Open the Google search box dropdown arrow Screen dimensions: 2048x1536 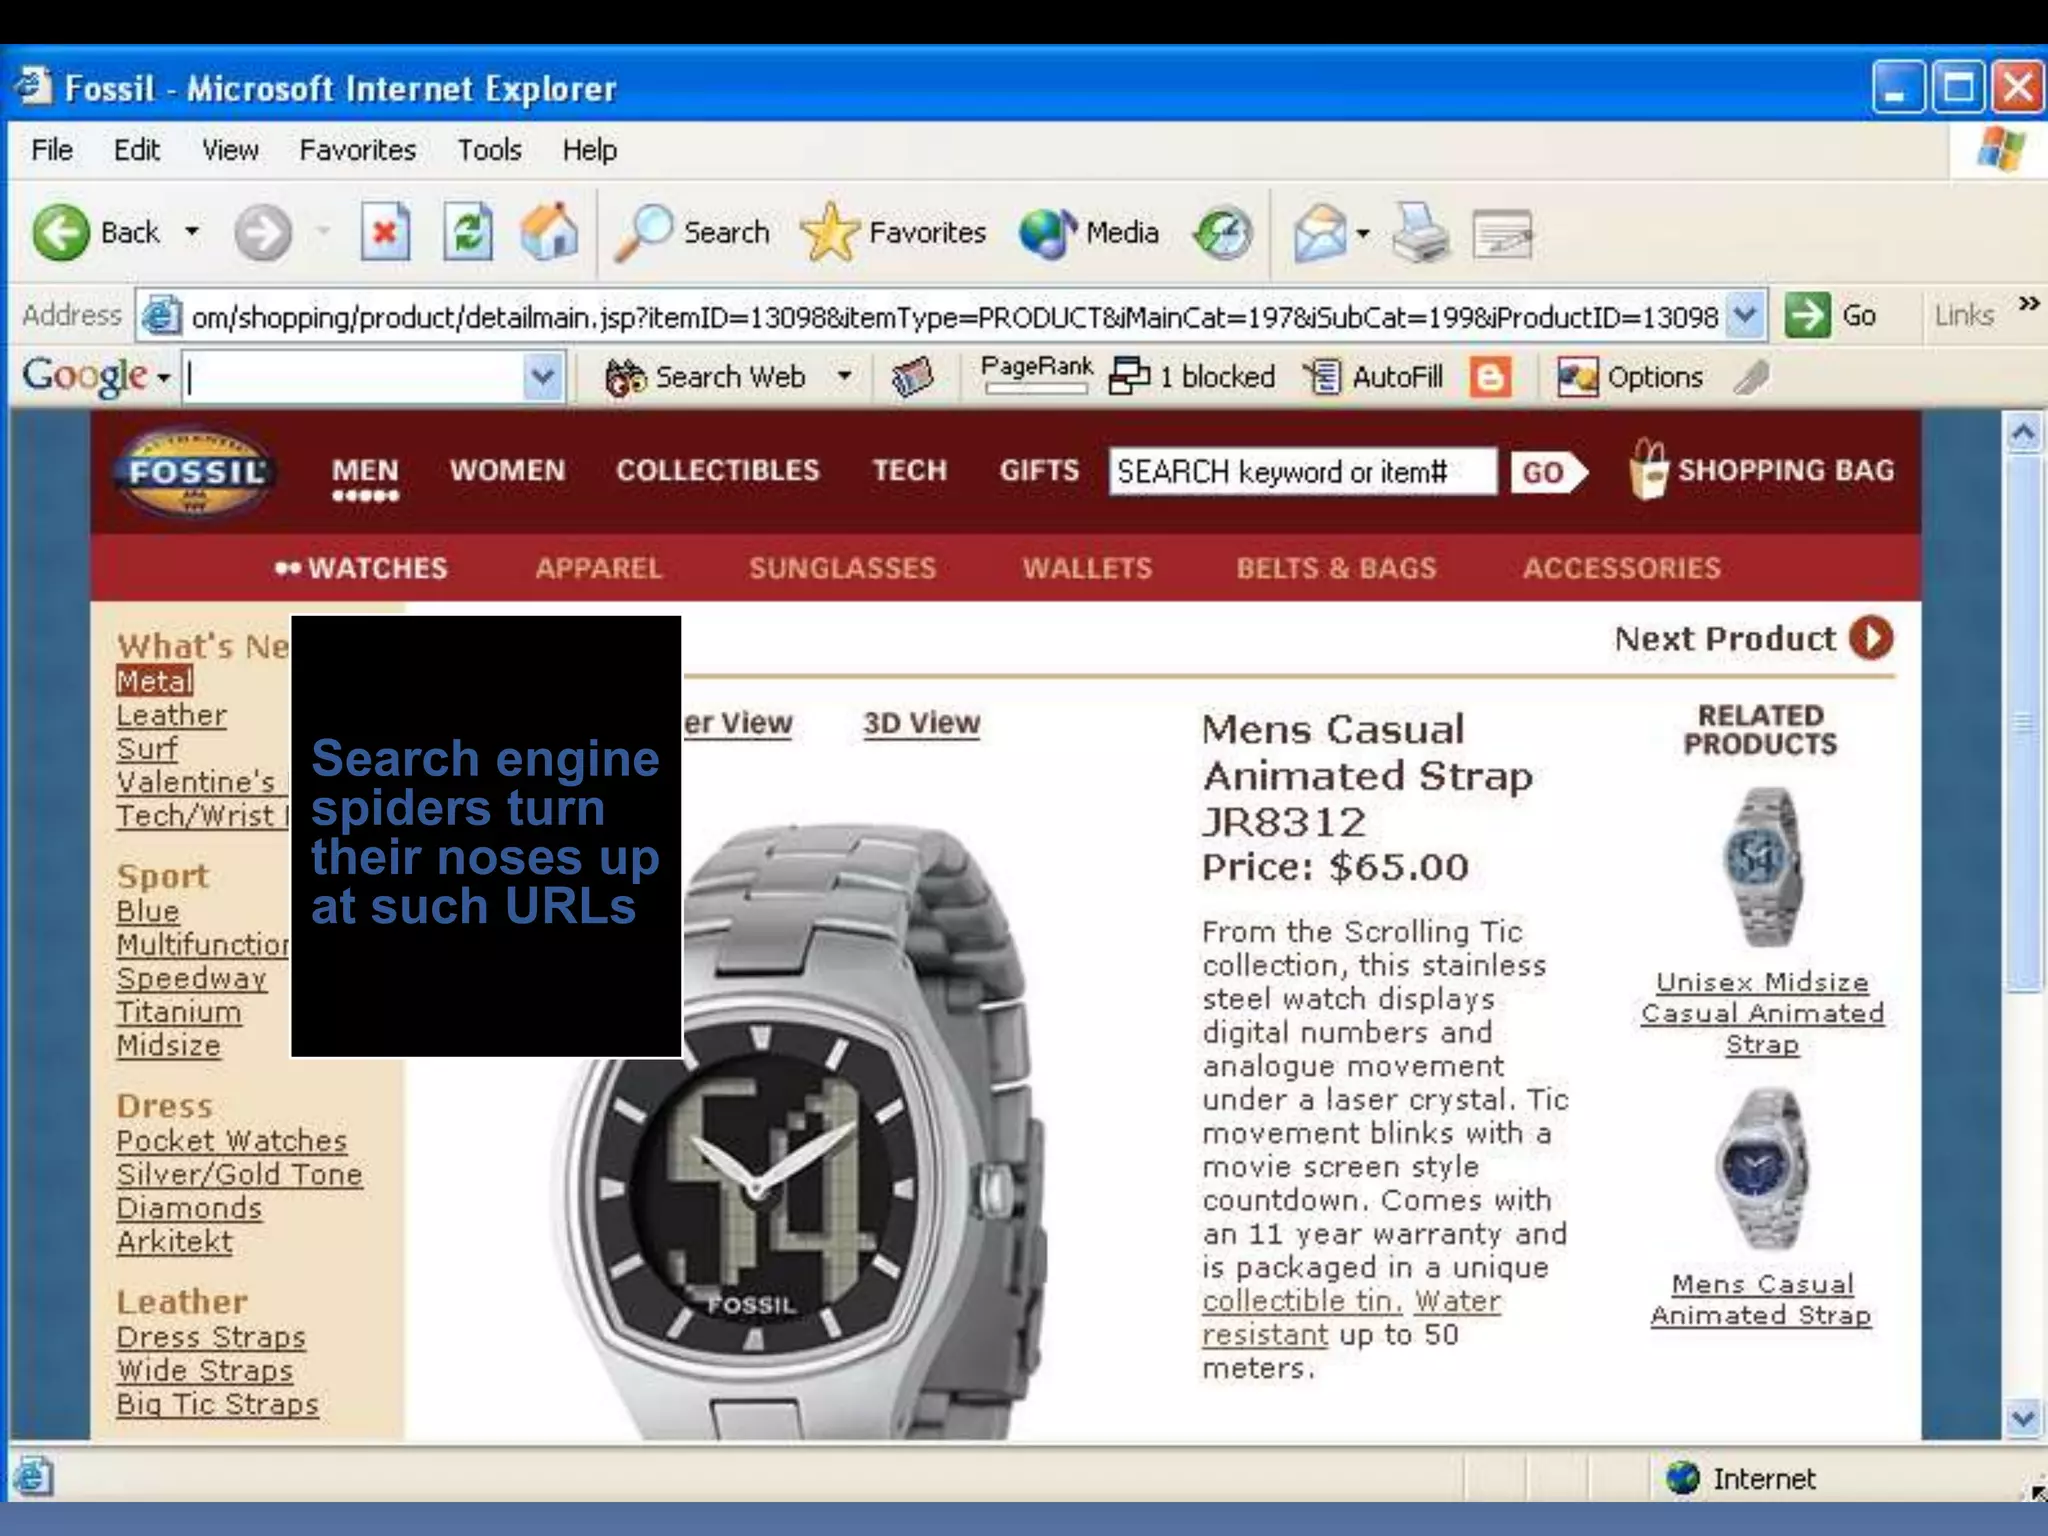pyautogui.click(x=542, y=377)
